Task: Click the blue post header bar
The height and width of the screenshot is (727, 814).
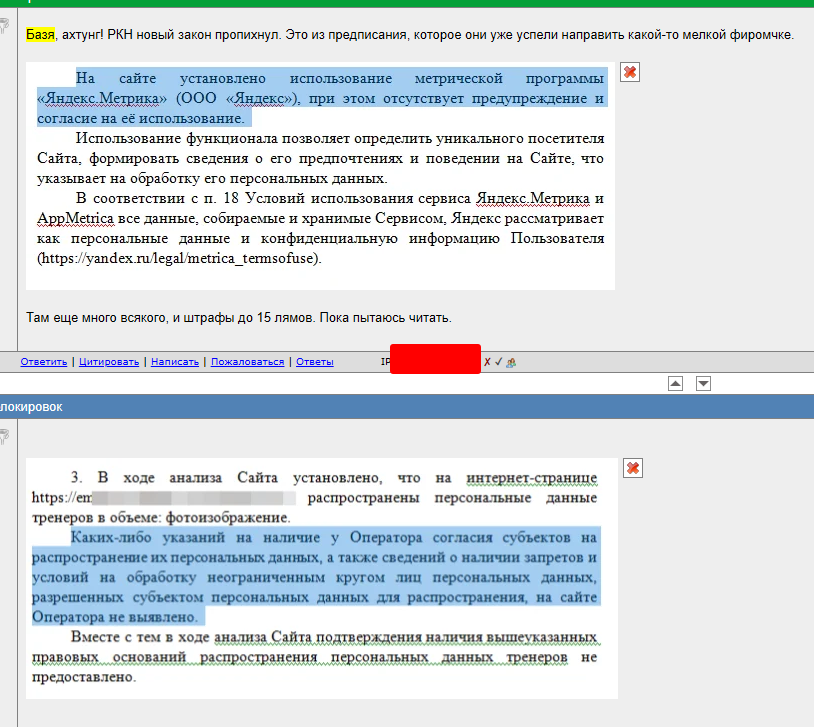Action: point(407,407)
